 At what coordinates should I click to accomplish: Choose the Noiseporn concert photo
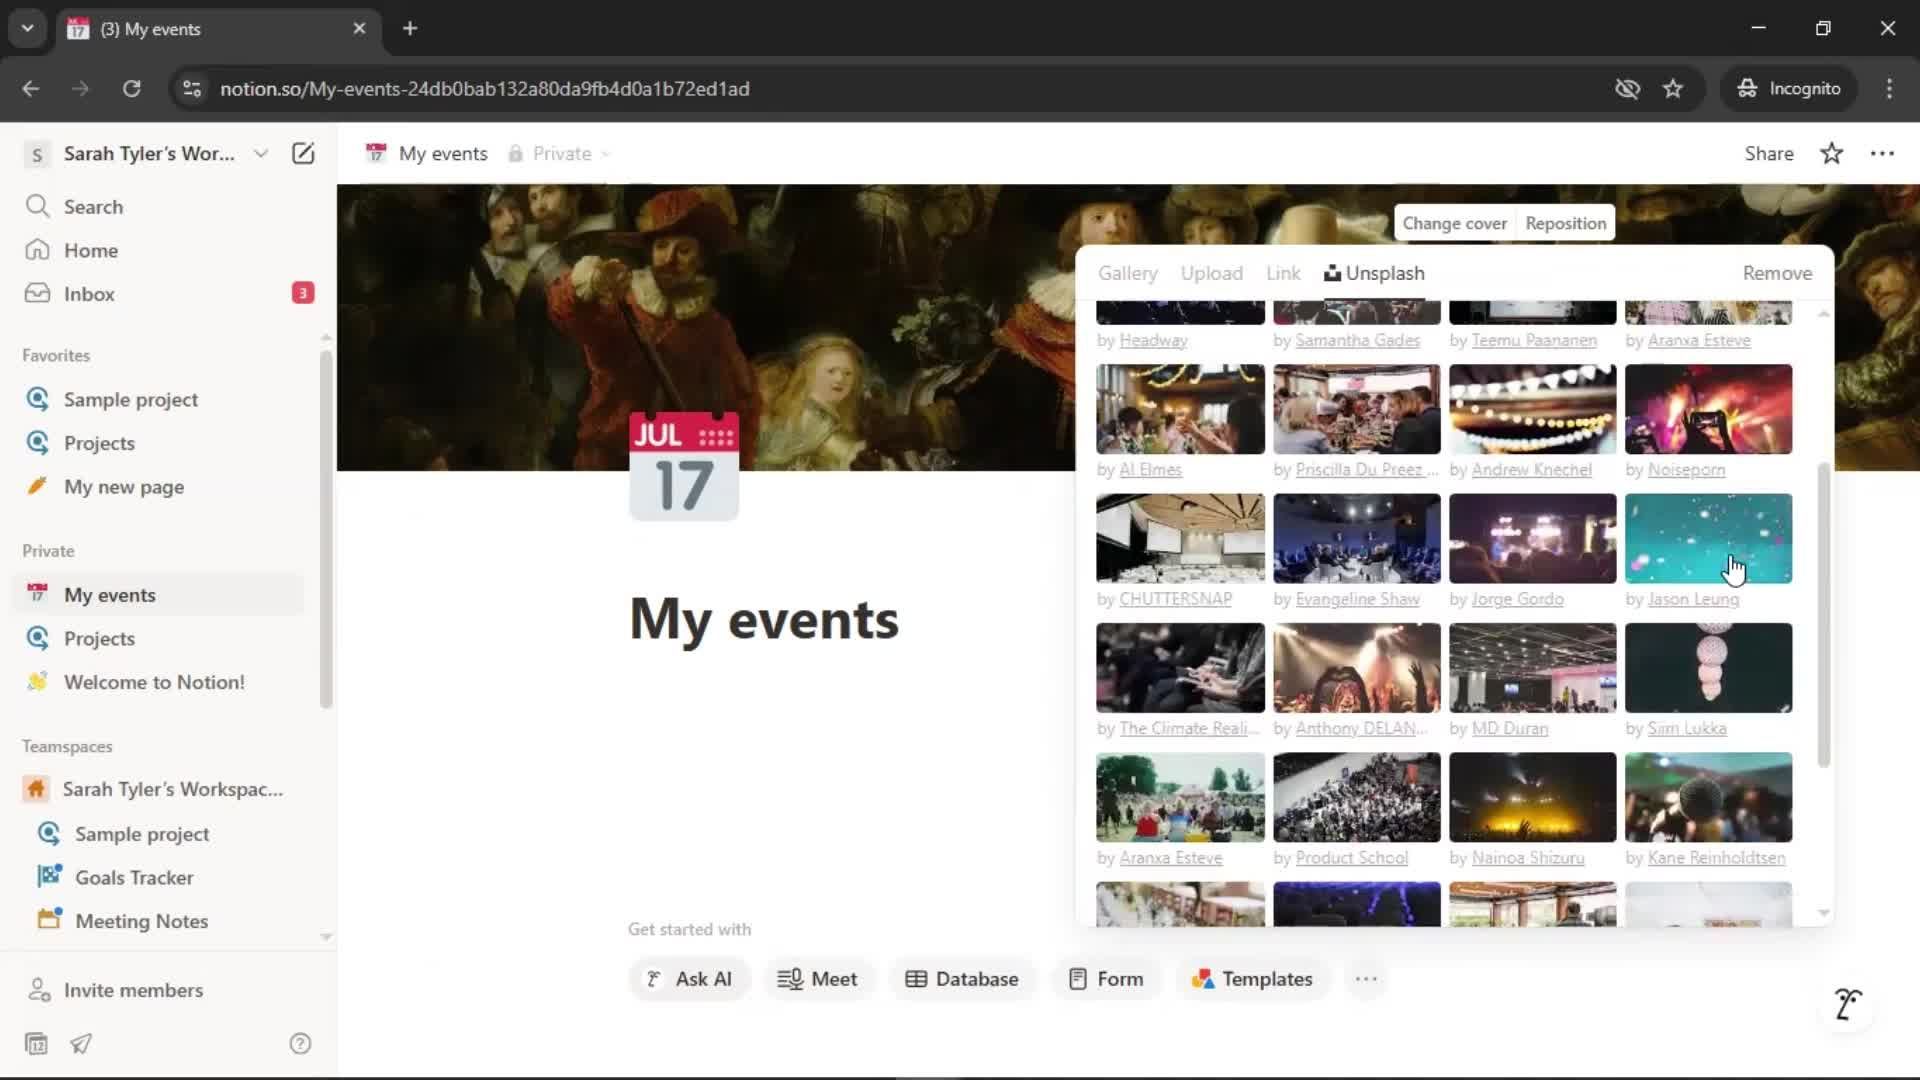1708,409
